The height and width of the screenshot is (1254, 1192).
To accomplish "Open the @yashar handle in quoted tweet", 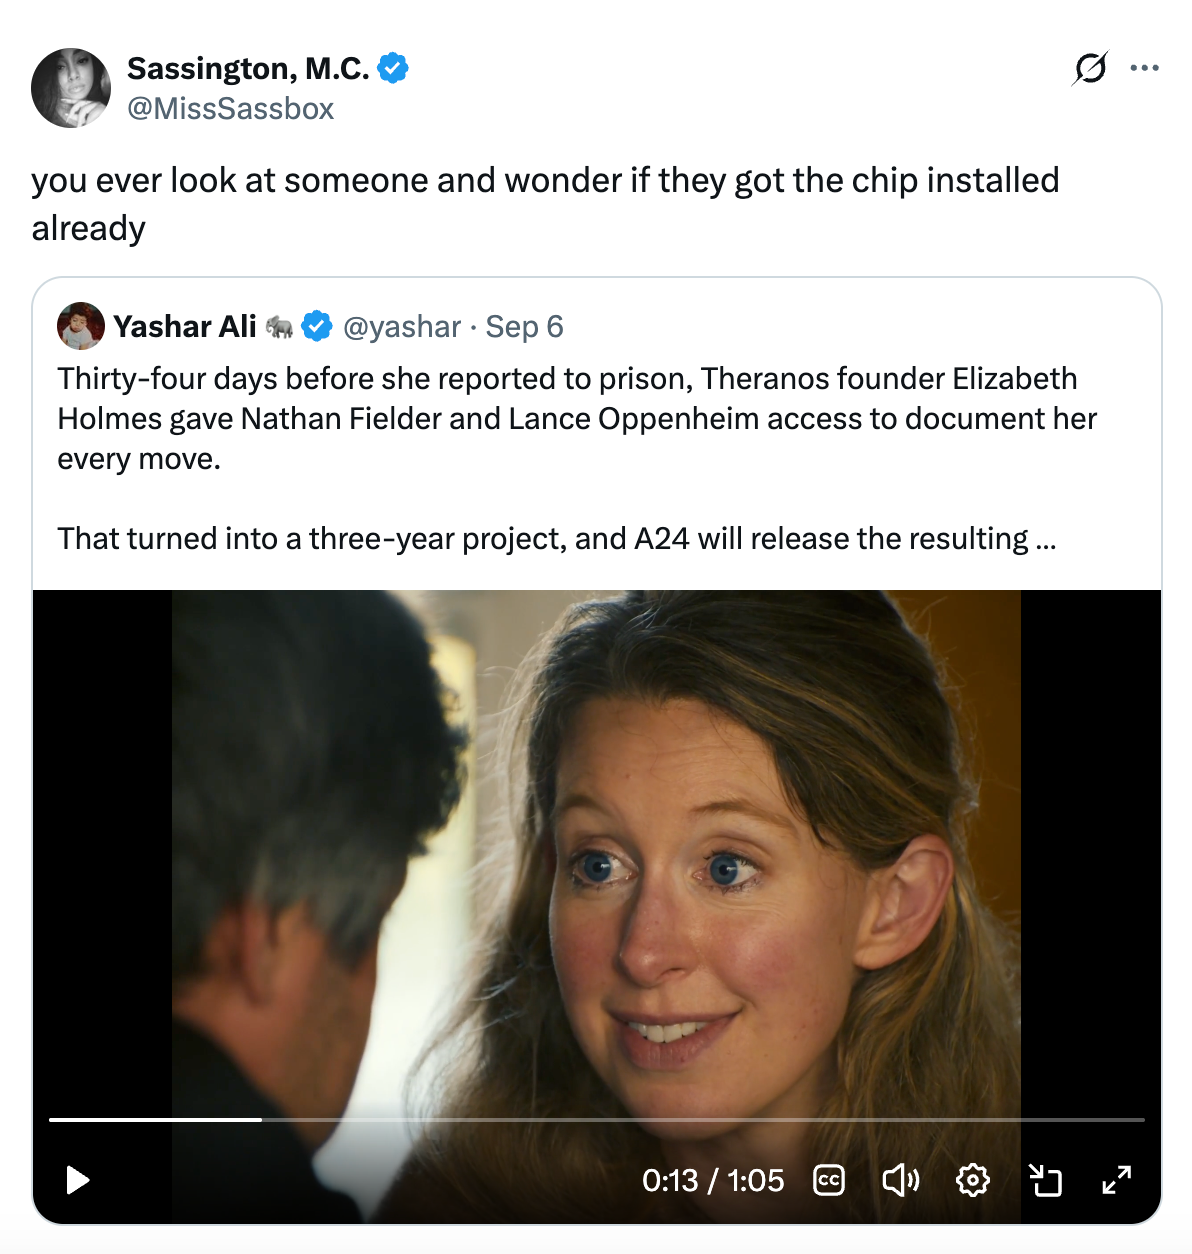I will click(402, 326).
